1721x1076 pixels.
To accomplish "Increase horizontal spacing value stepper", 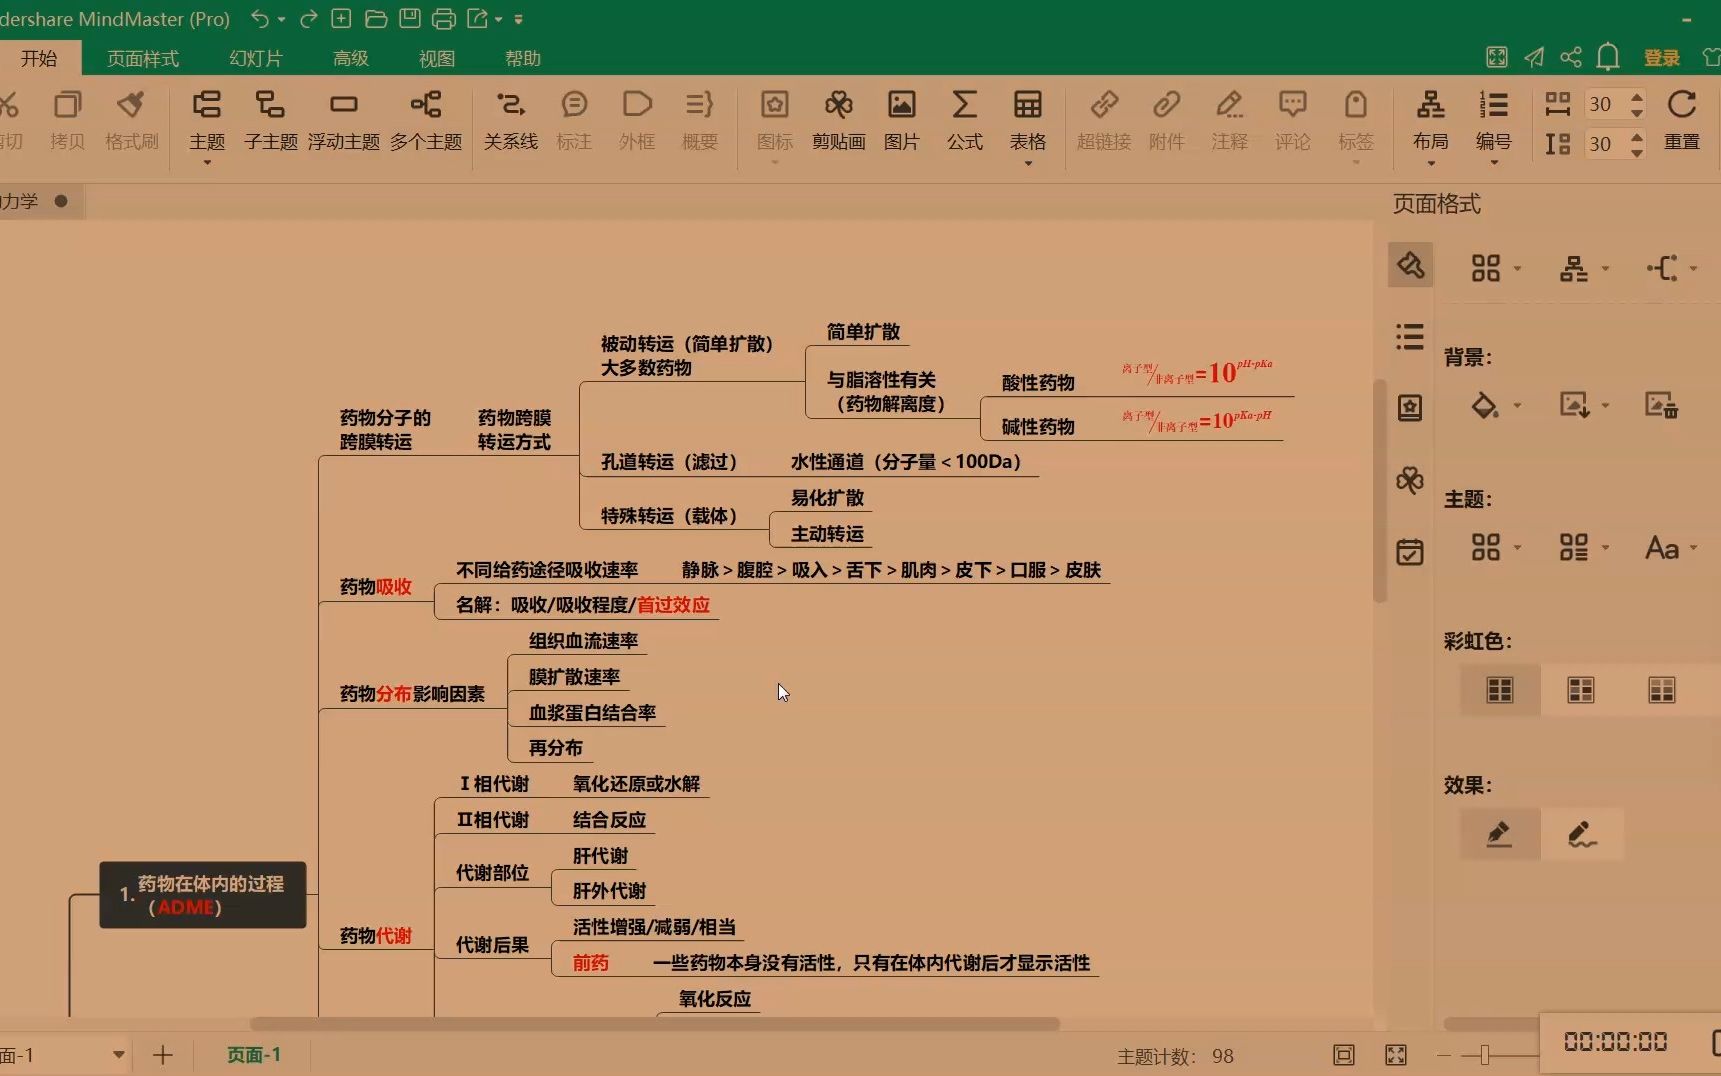I will pos(1637,97).
